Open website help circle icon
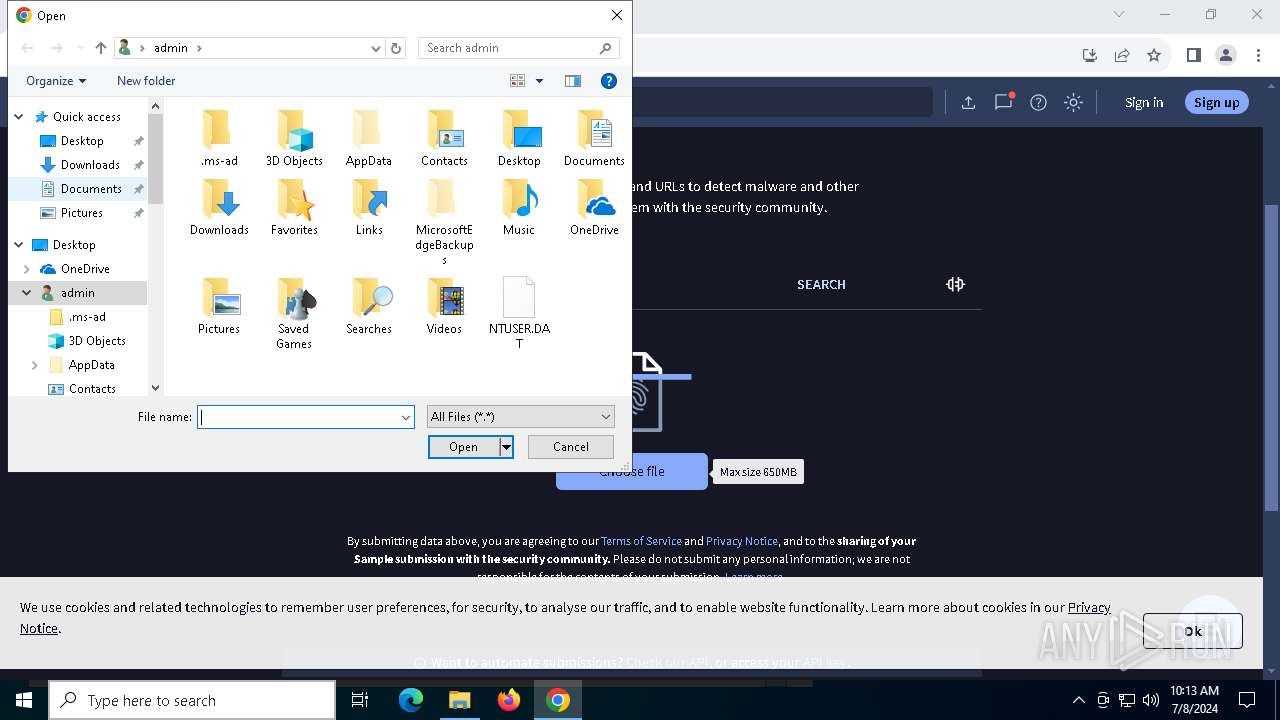The image size is (1280, 720). 1038,102
